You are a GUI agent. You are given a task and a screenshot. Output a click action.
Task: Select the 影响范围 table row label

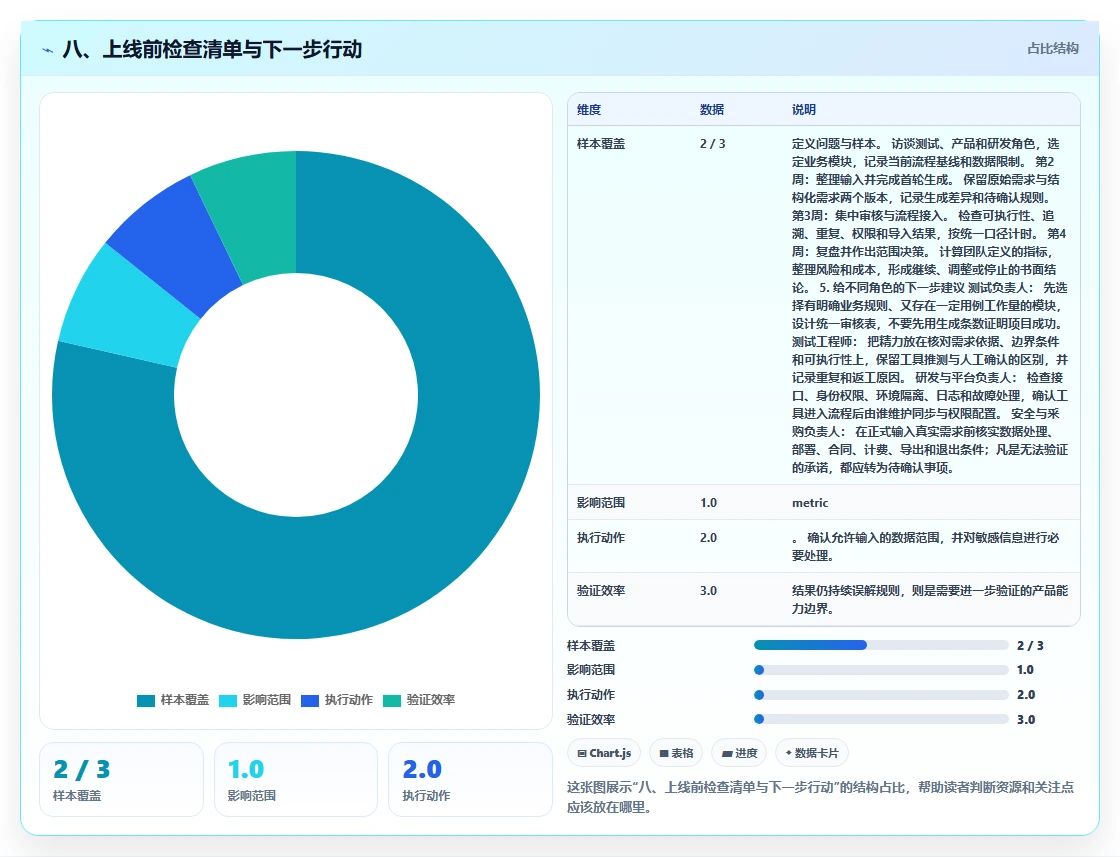[x=601, y=503]
